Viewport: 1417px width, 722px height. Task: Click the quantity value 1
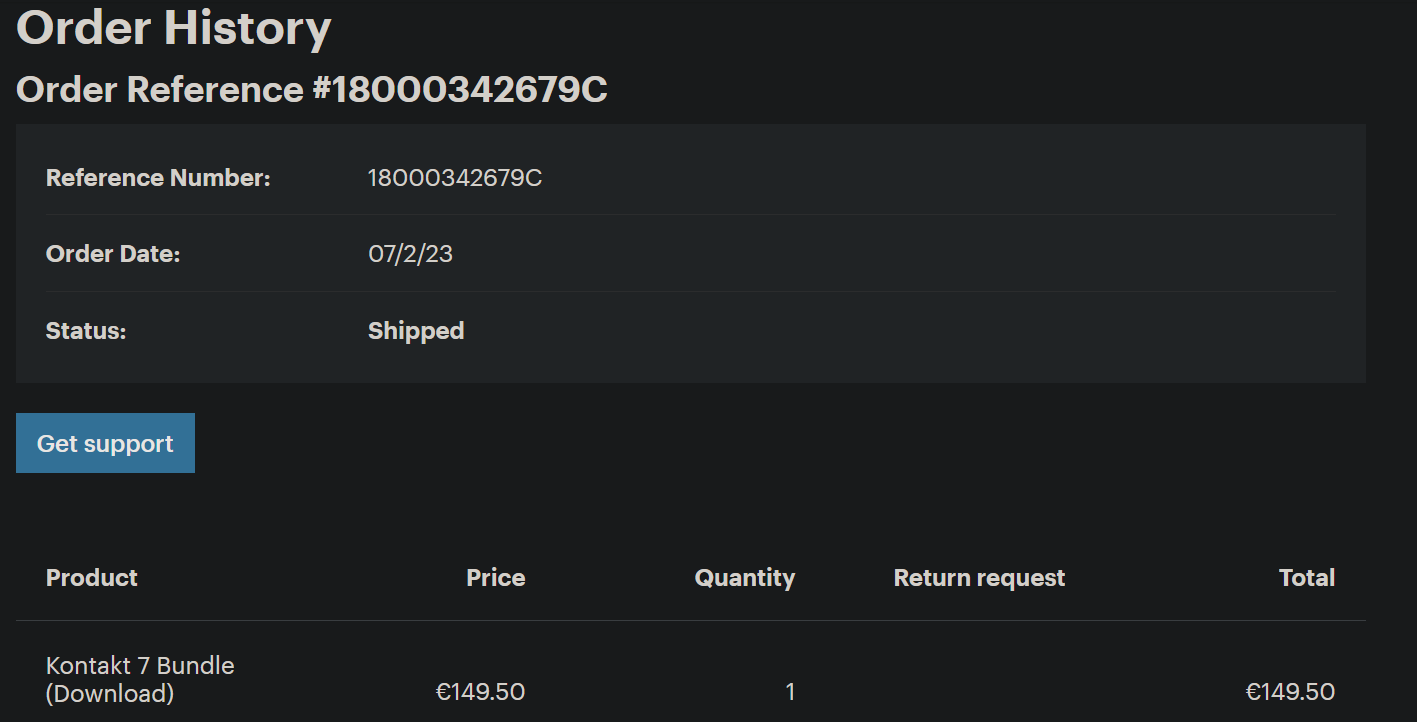click(x=790, y=692)
